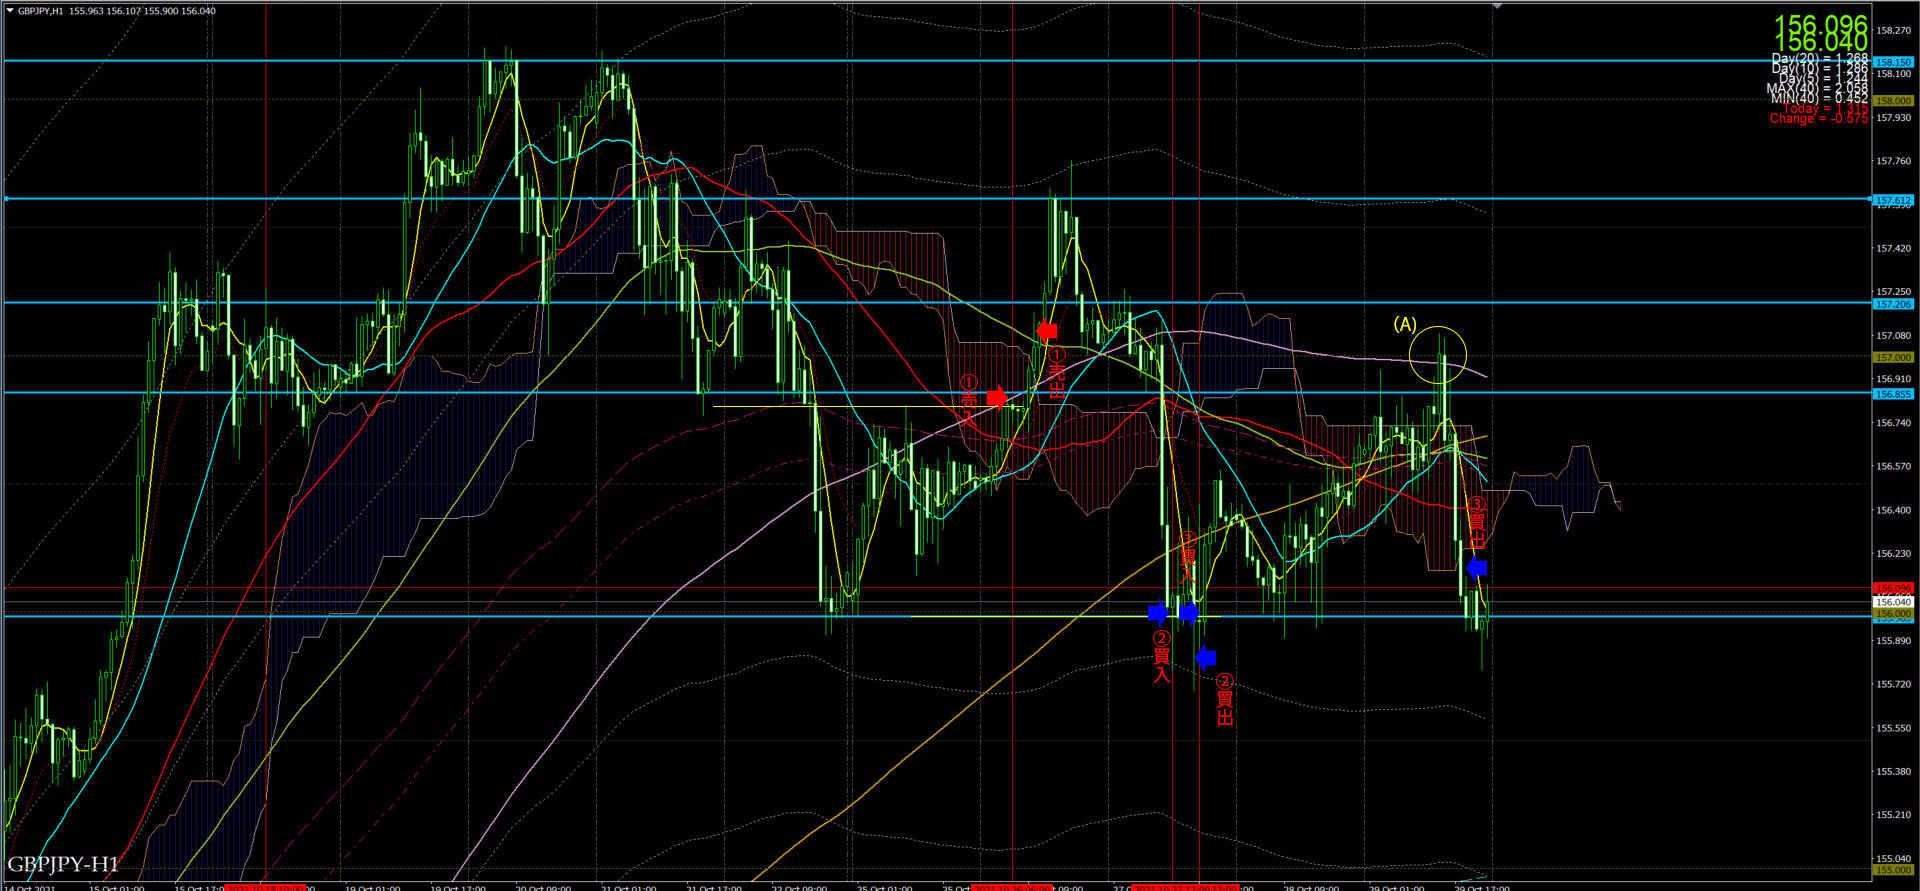Select the cyan 156.855 price tag
The image size is (1920, 891).
click(1893, 394)
